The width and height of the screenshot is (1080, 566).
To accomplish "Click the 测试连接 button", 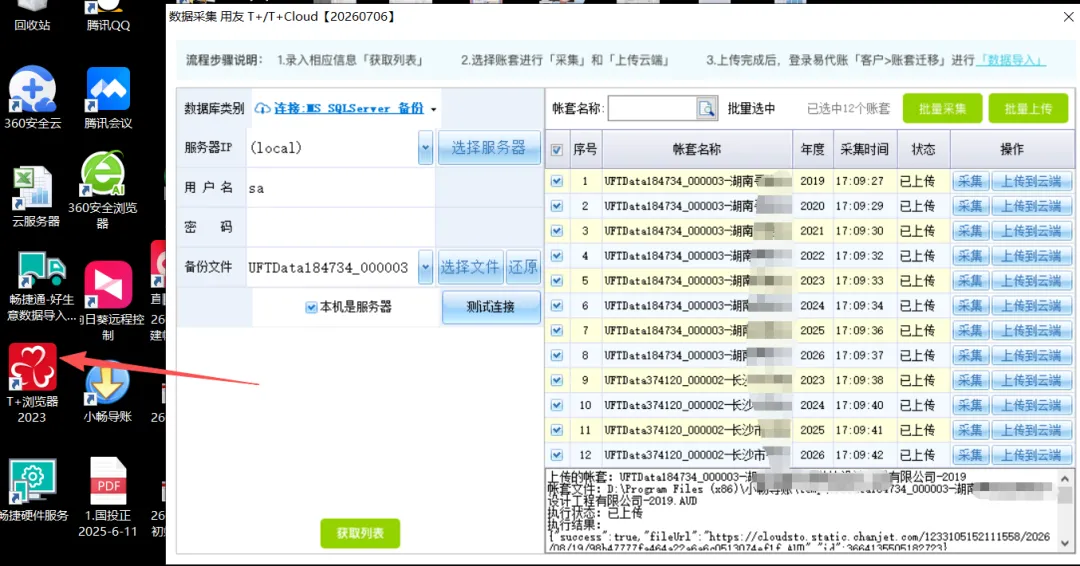I will (490, 307).
